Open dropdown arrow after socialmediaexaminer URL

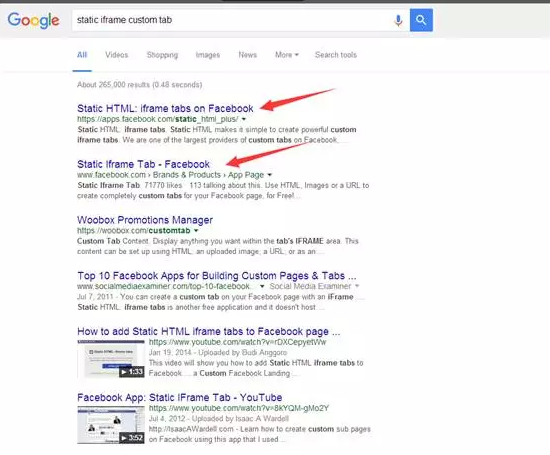pyautogui.click(x=262, y=286)
